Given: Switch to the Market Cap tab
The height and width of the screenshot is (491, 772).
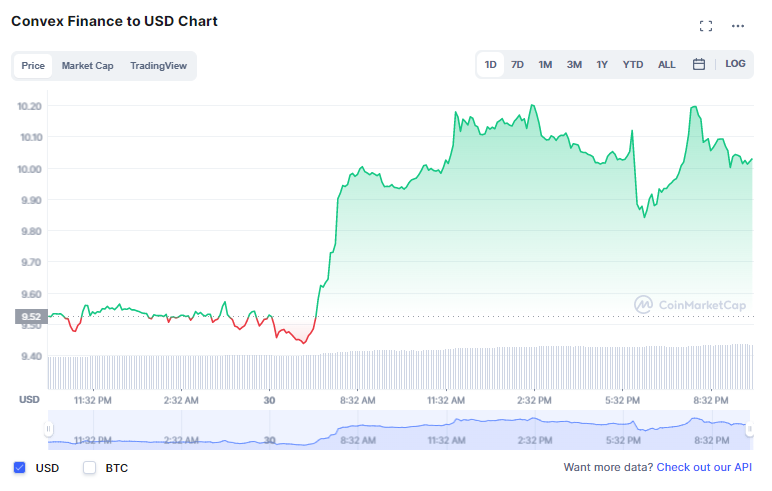Looking at the screenshot, I should point(88,65).
